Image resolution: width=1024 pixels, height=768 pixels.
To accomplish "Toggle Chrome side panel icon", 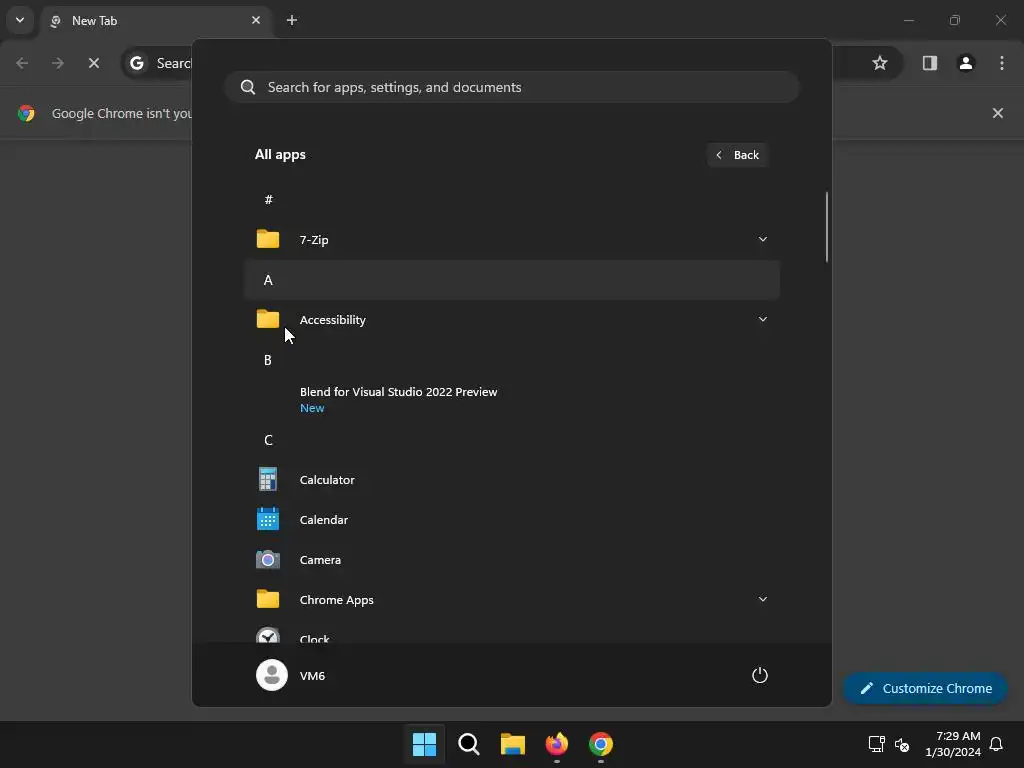I will coord(929,63).
